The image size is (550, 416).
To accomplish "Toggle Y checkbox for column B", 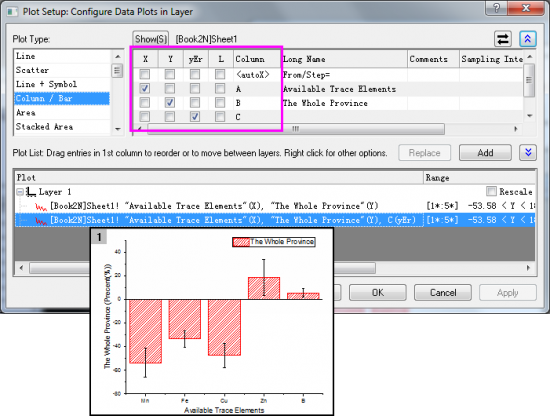I will tap(170, 102).
